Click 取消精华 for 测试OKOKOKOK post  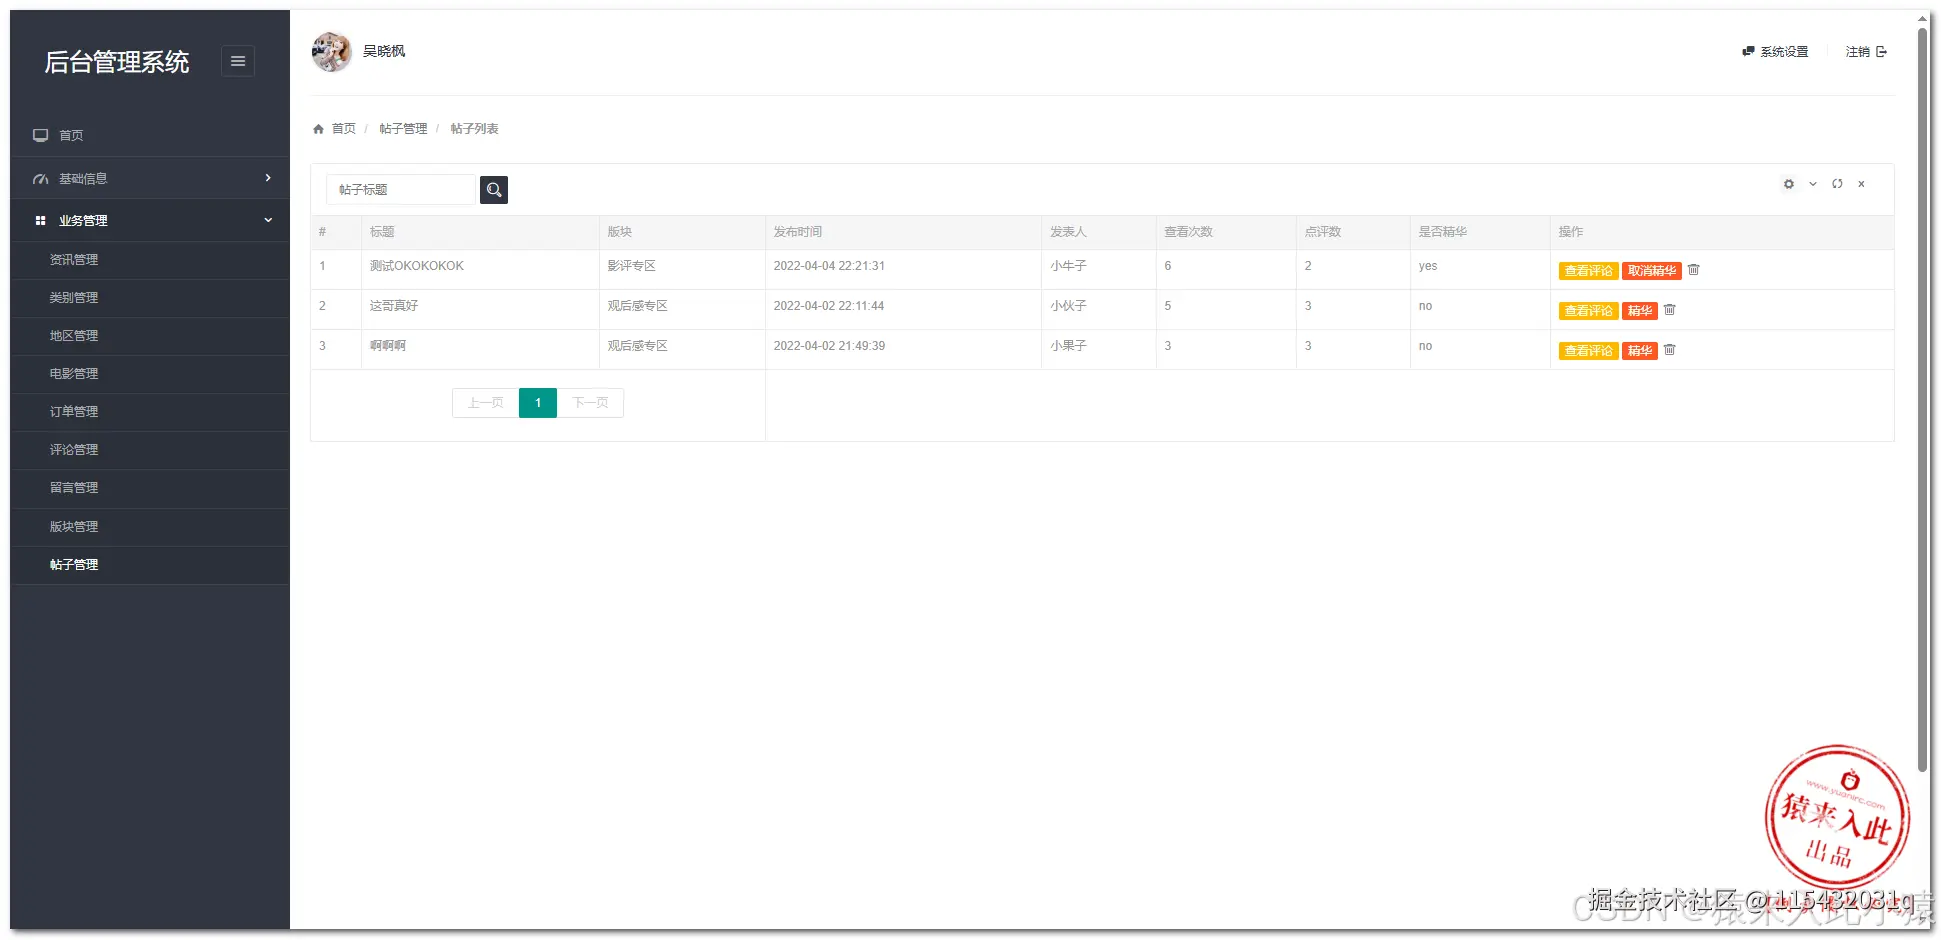click(1652, 271)
